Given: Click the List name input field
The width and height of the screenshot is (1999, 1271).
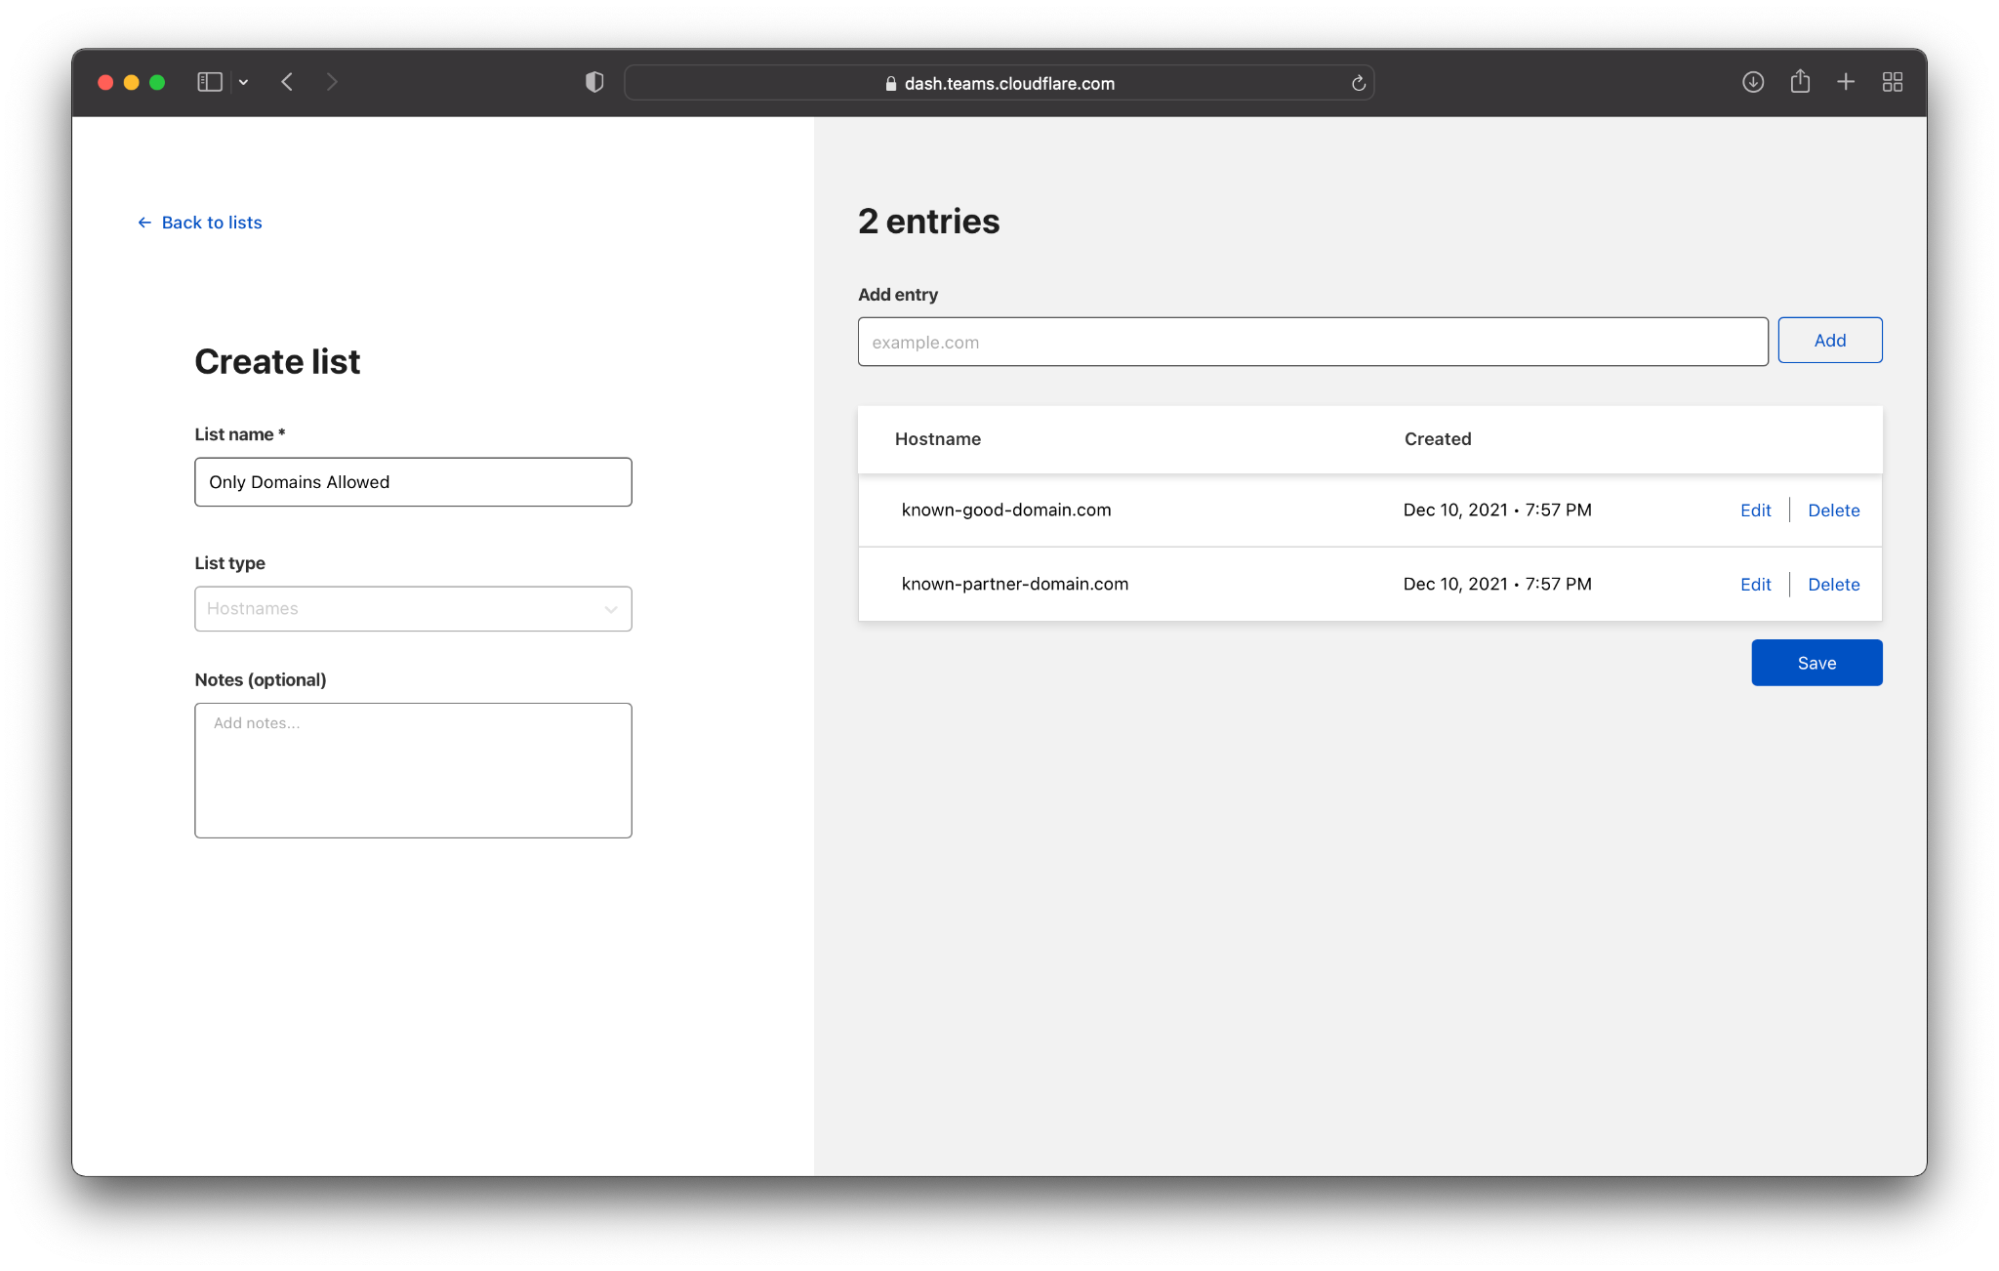Looking at the screenshot, I should click(x=412, y=482).
